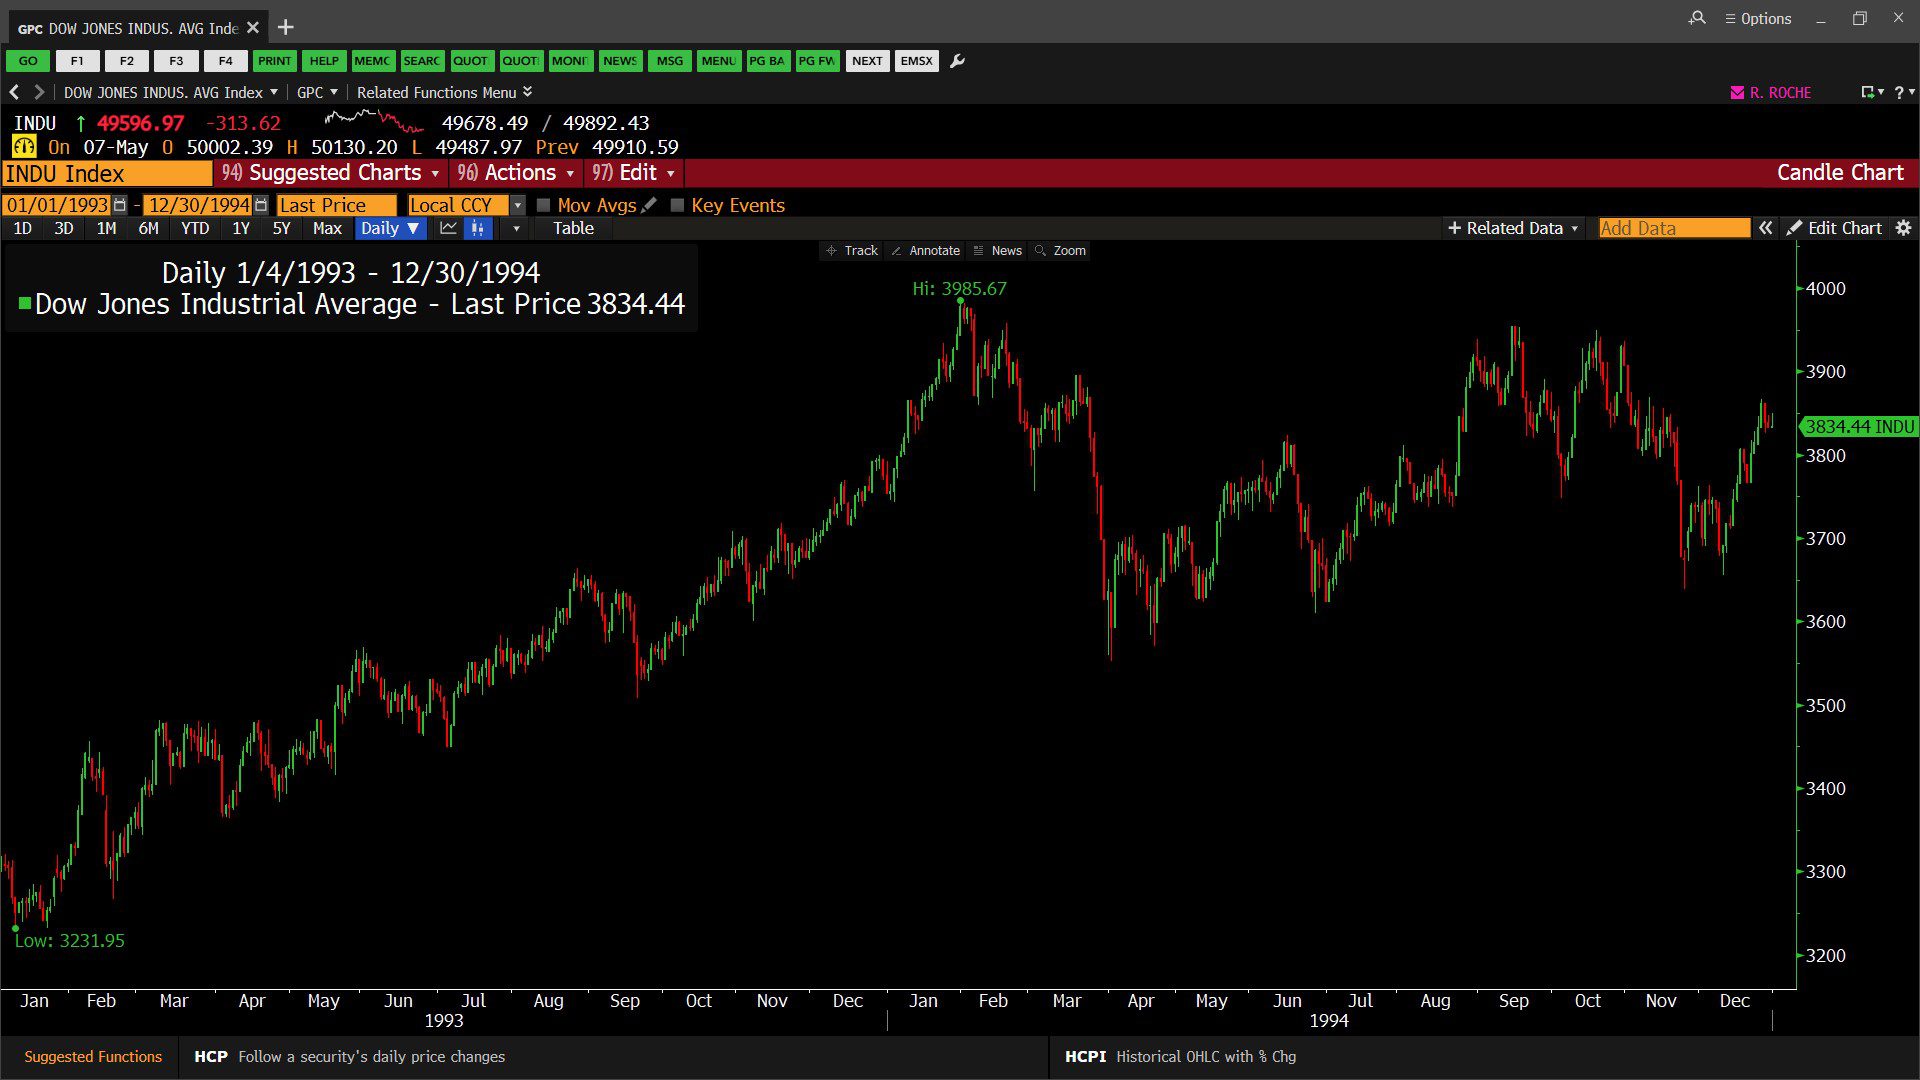Expand the Related Functions Menu
1920x1080 pixels.
click(x=444, y=92)
